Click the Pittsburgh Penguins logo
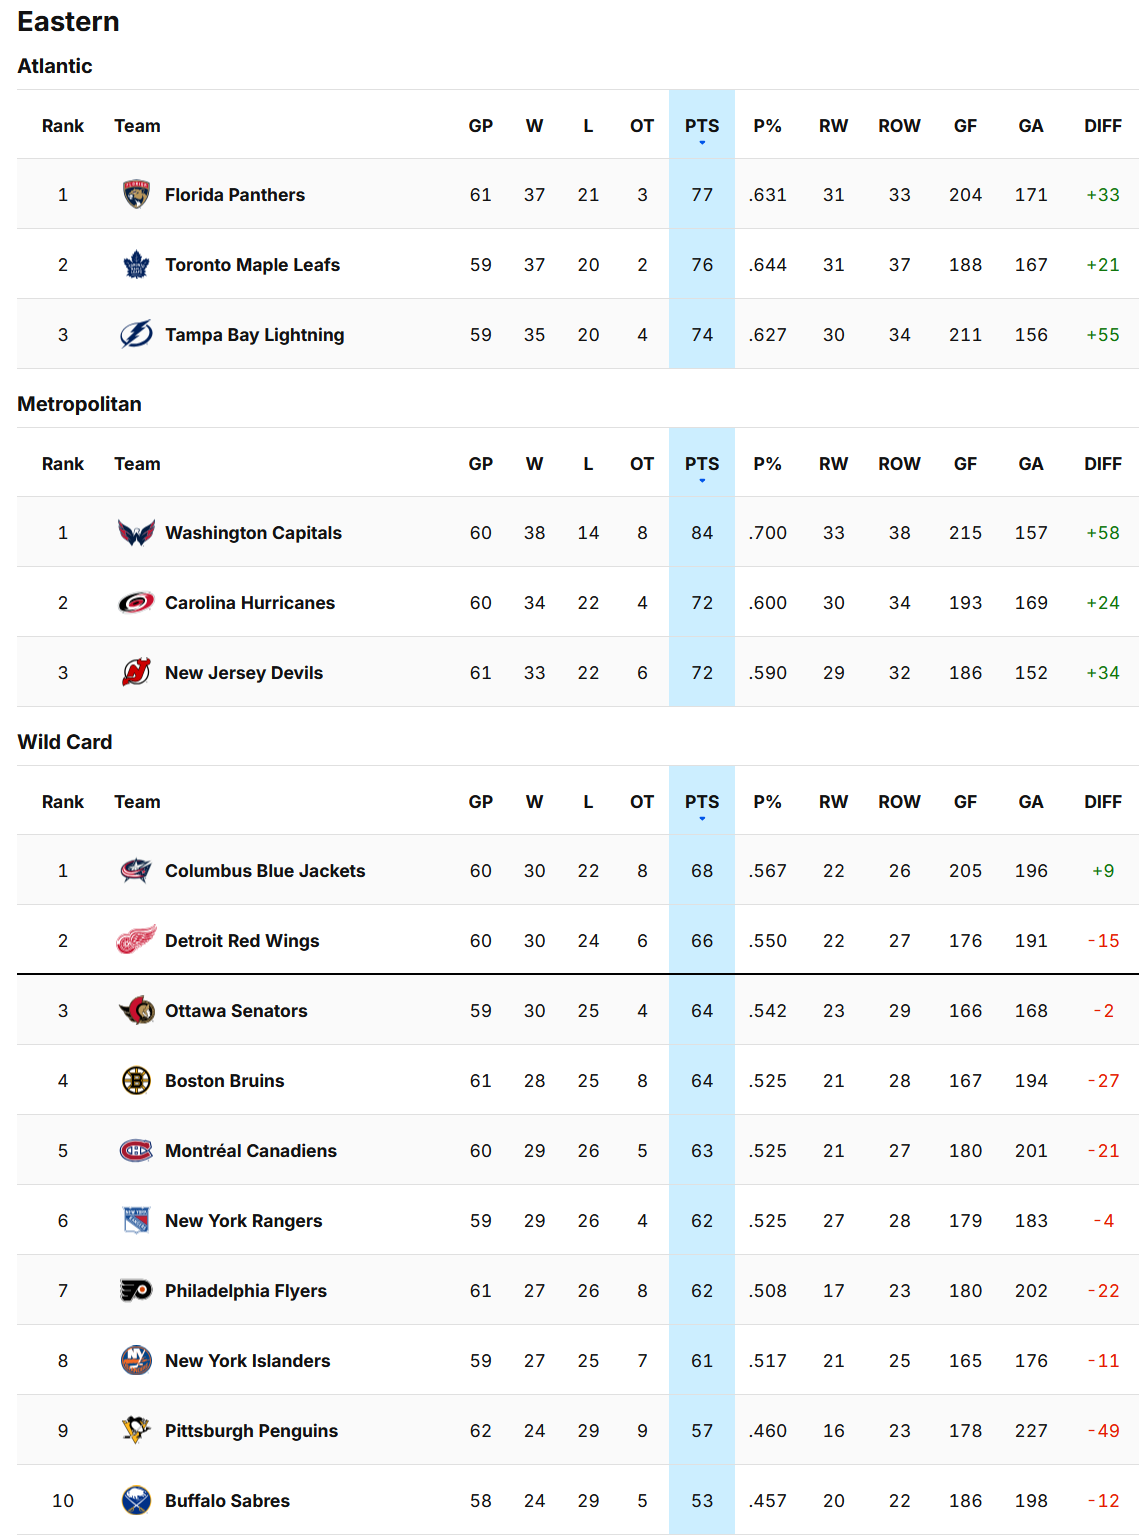 click(136, 1430)
